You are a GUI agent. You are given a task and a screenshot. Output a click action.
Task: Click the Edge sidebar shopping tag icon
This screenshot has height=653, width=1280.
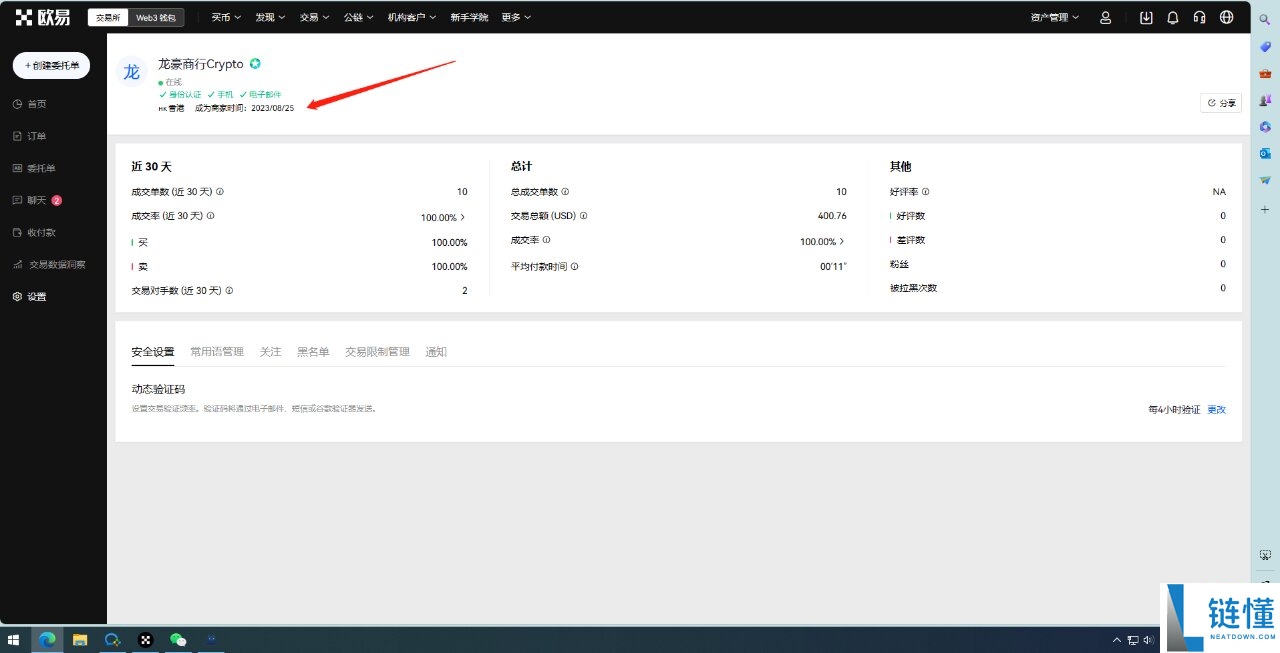pos(1265,46)
